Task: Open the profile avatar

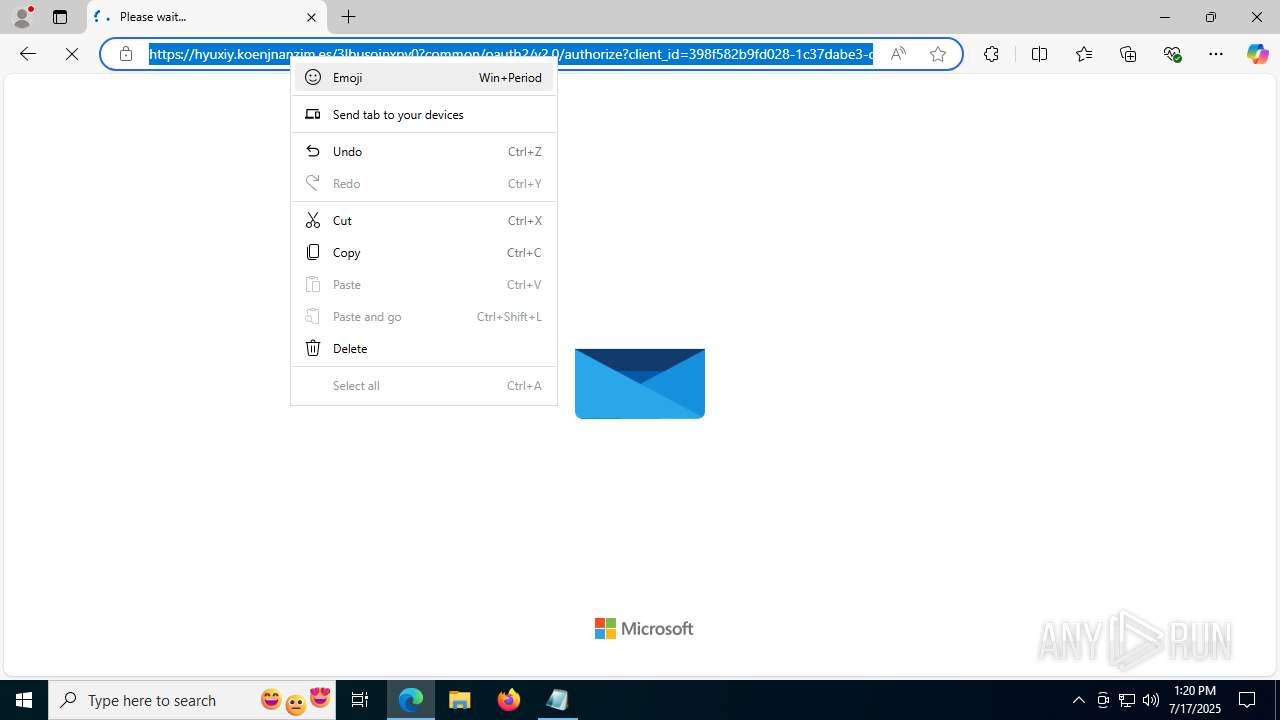Action: 22,17
